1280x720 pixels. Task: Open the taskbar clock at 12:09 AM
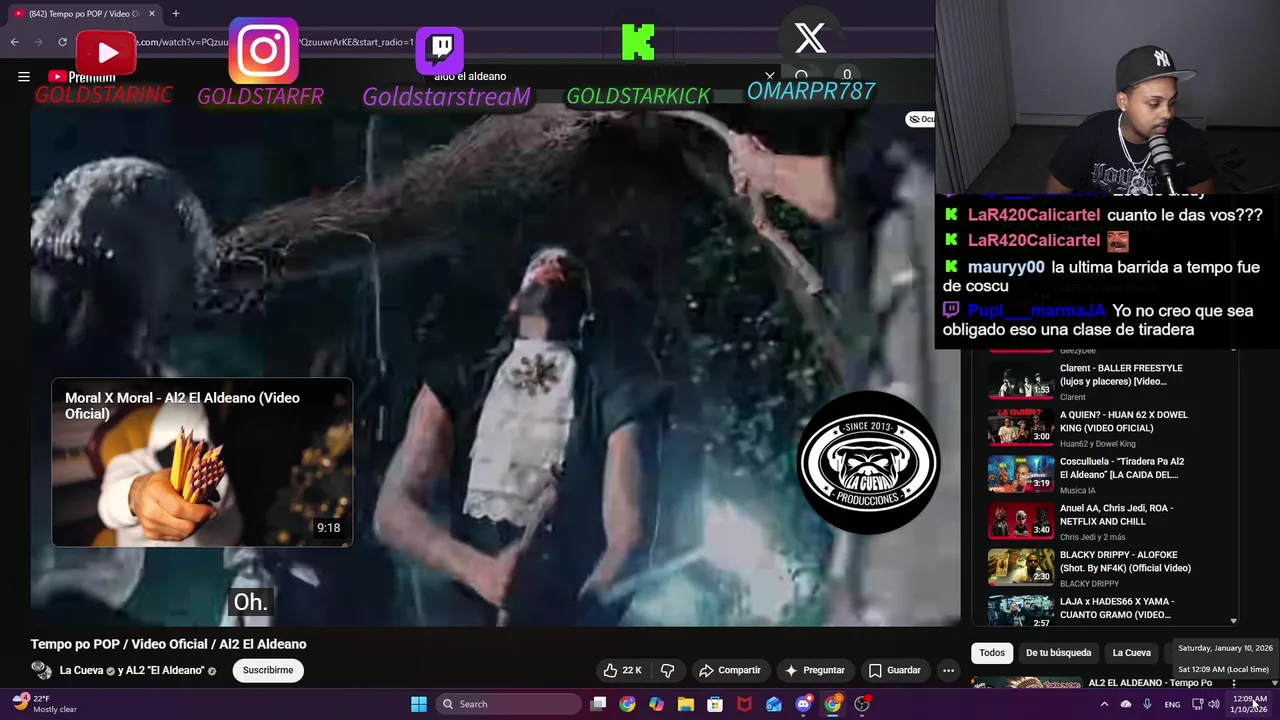pos(1249,704)
